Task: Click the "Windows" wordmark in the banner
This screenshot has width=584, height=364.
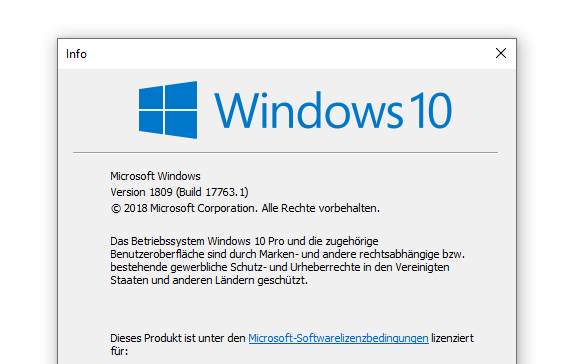Action: (308, 110)
